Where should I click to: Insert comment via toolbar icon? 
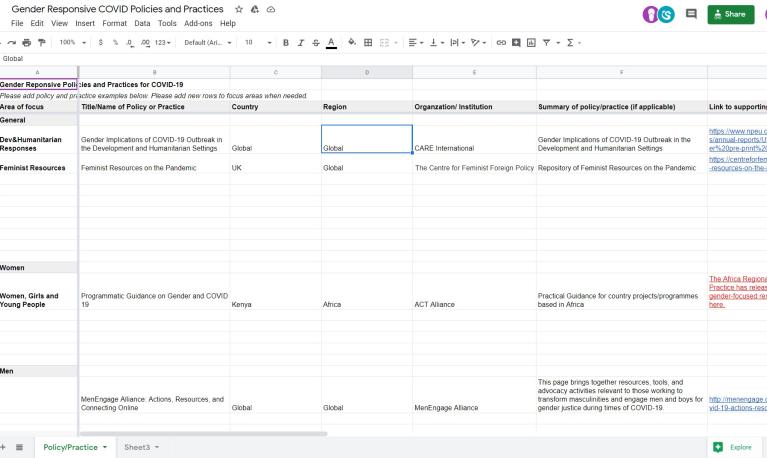[516, 43]
